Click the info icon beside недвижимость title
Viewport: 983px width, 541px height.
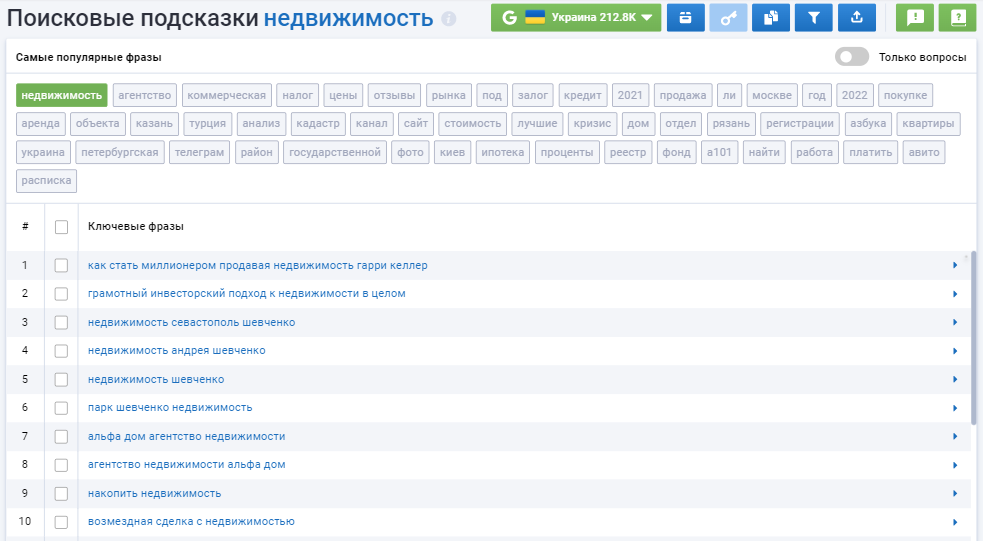pos(448,19)
